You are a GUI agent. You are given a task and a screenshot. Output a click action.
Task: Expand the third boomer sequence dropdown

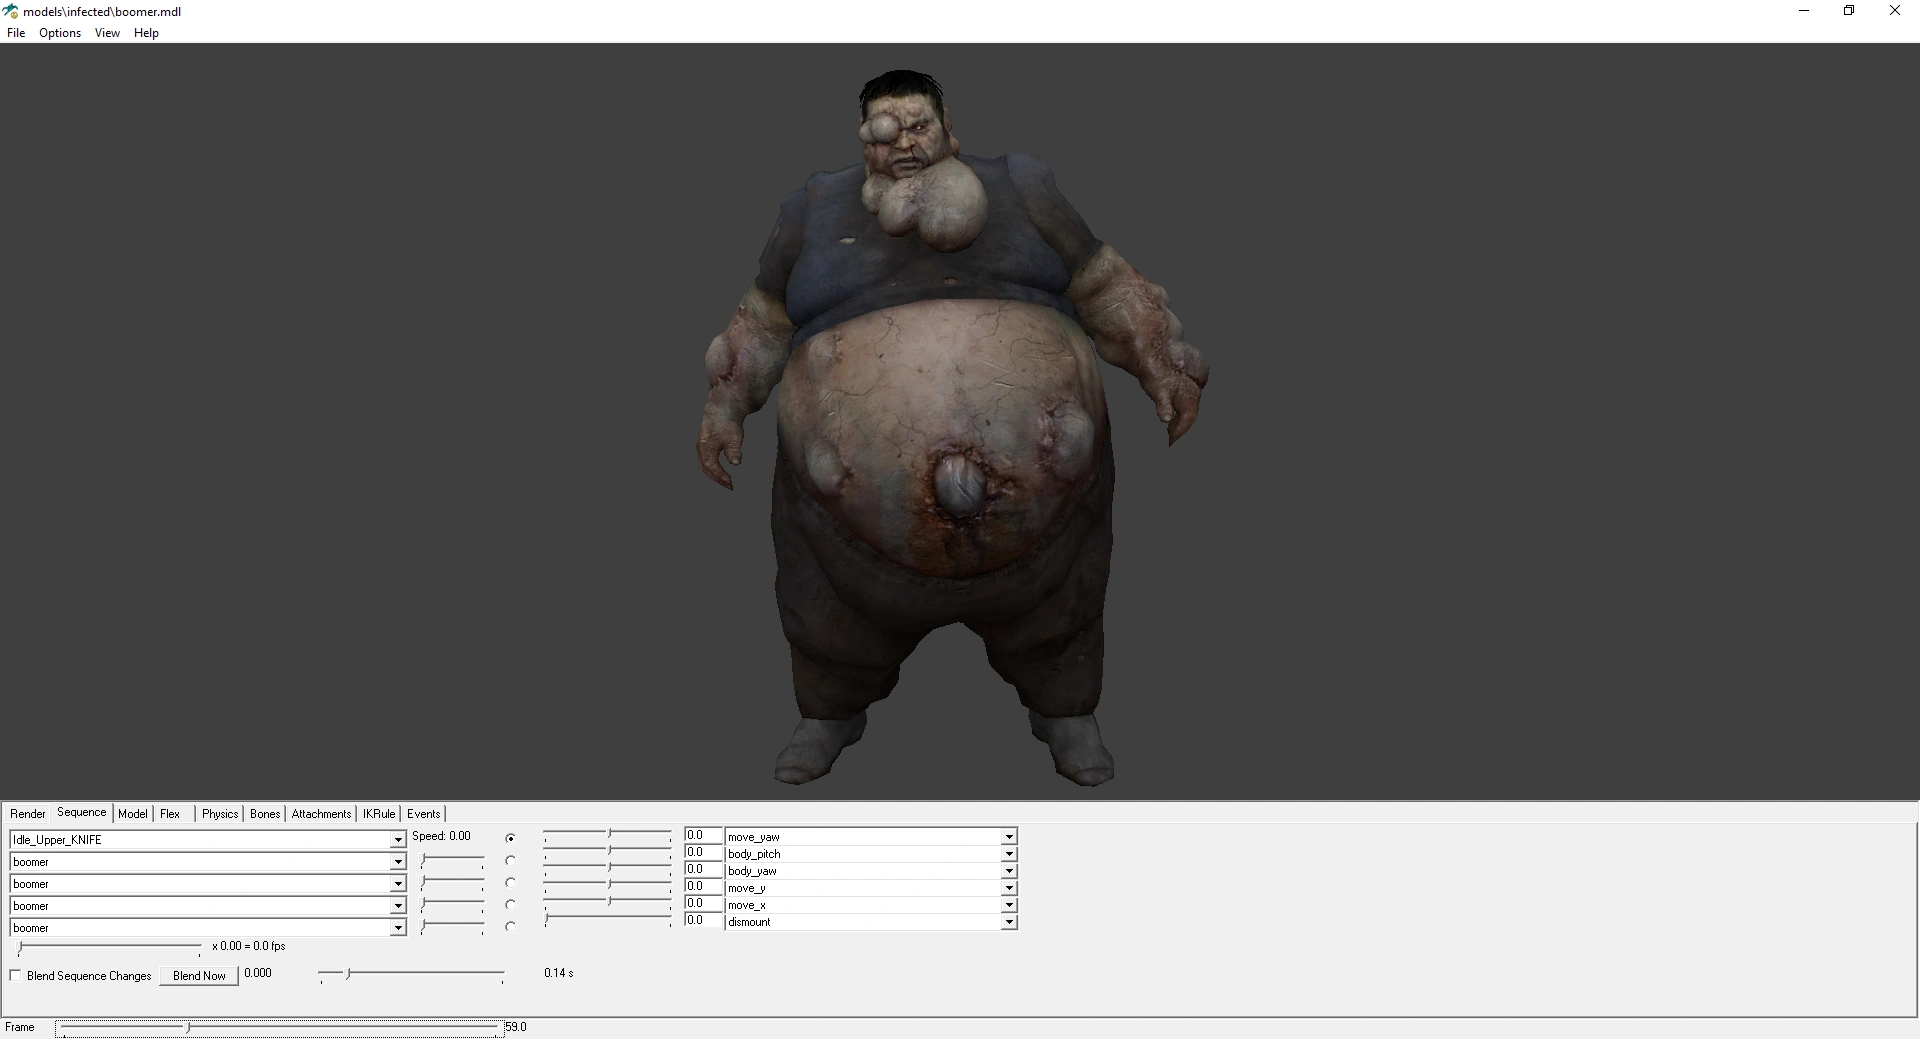click(398, 906)
